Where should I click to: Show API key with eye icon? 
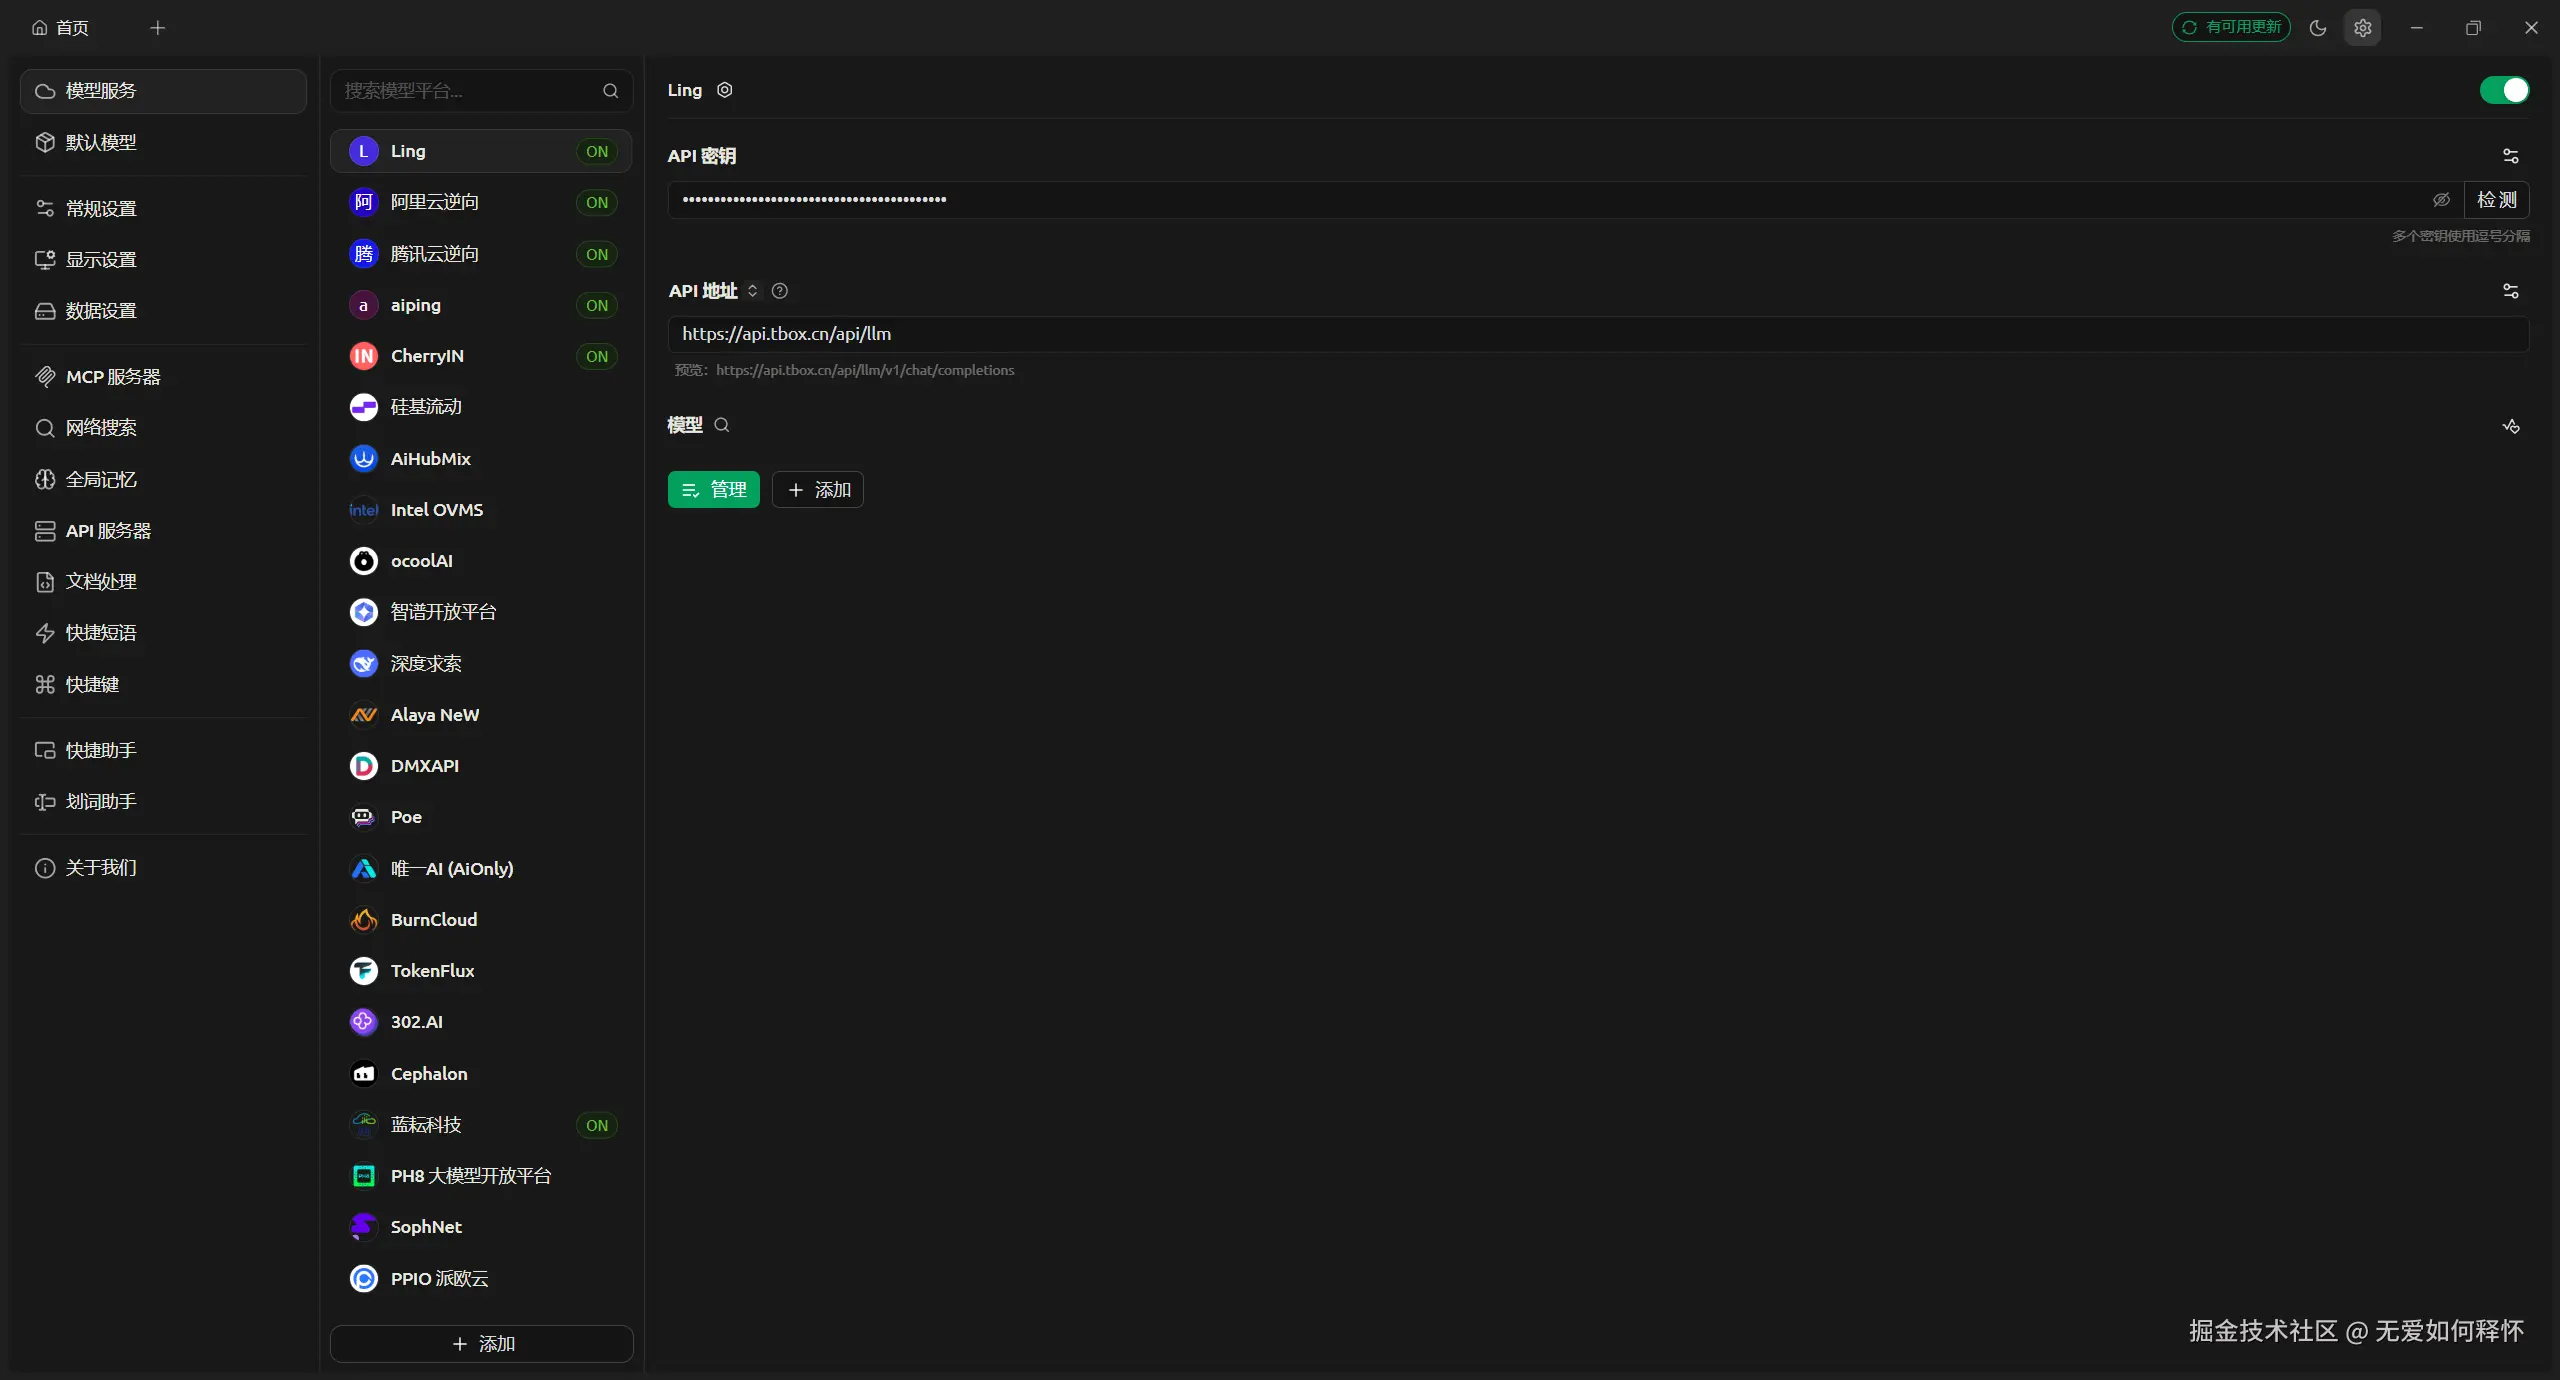tap(2441, 200)
